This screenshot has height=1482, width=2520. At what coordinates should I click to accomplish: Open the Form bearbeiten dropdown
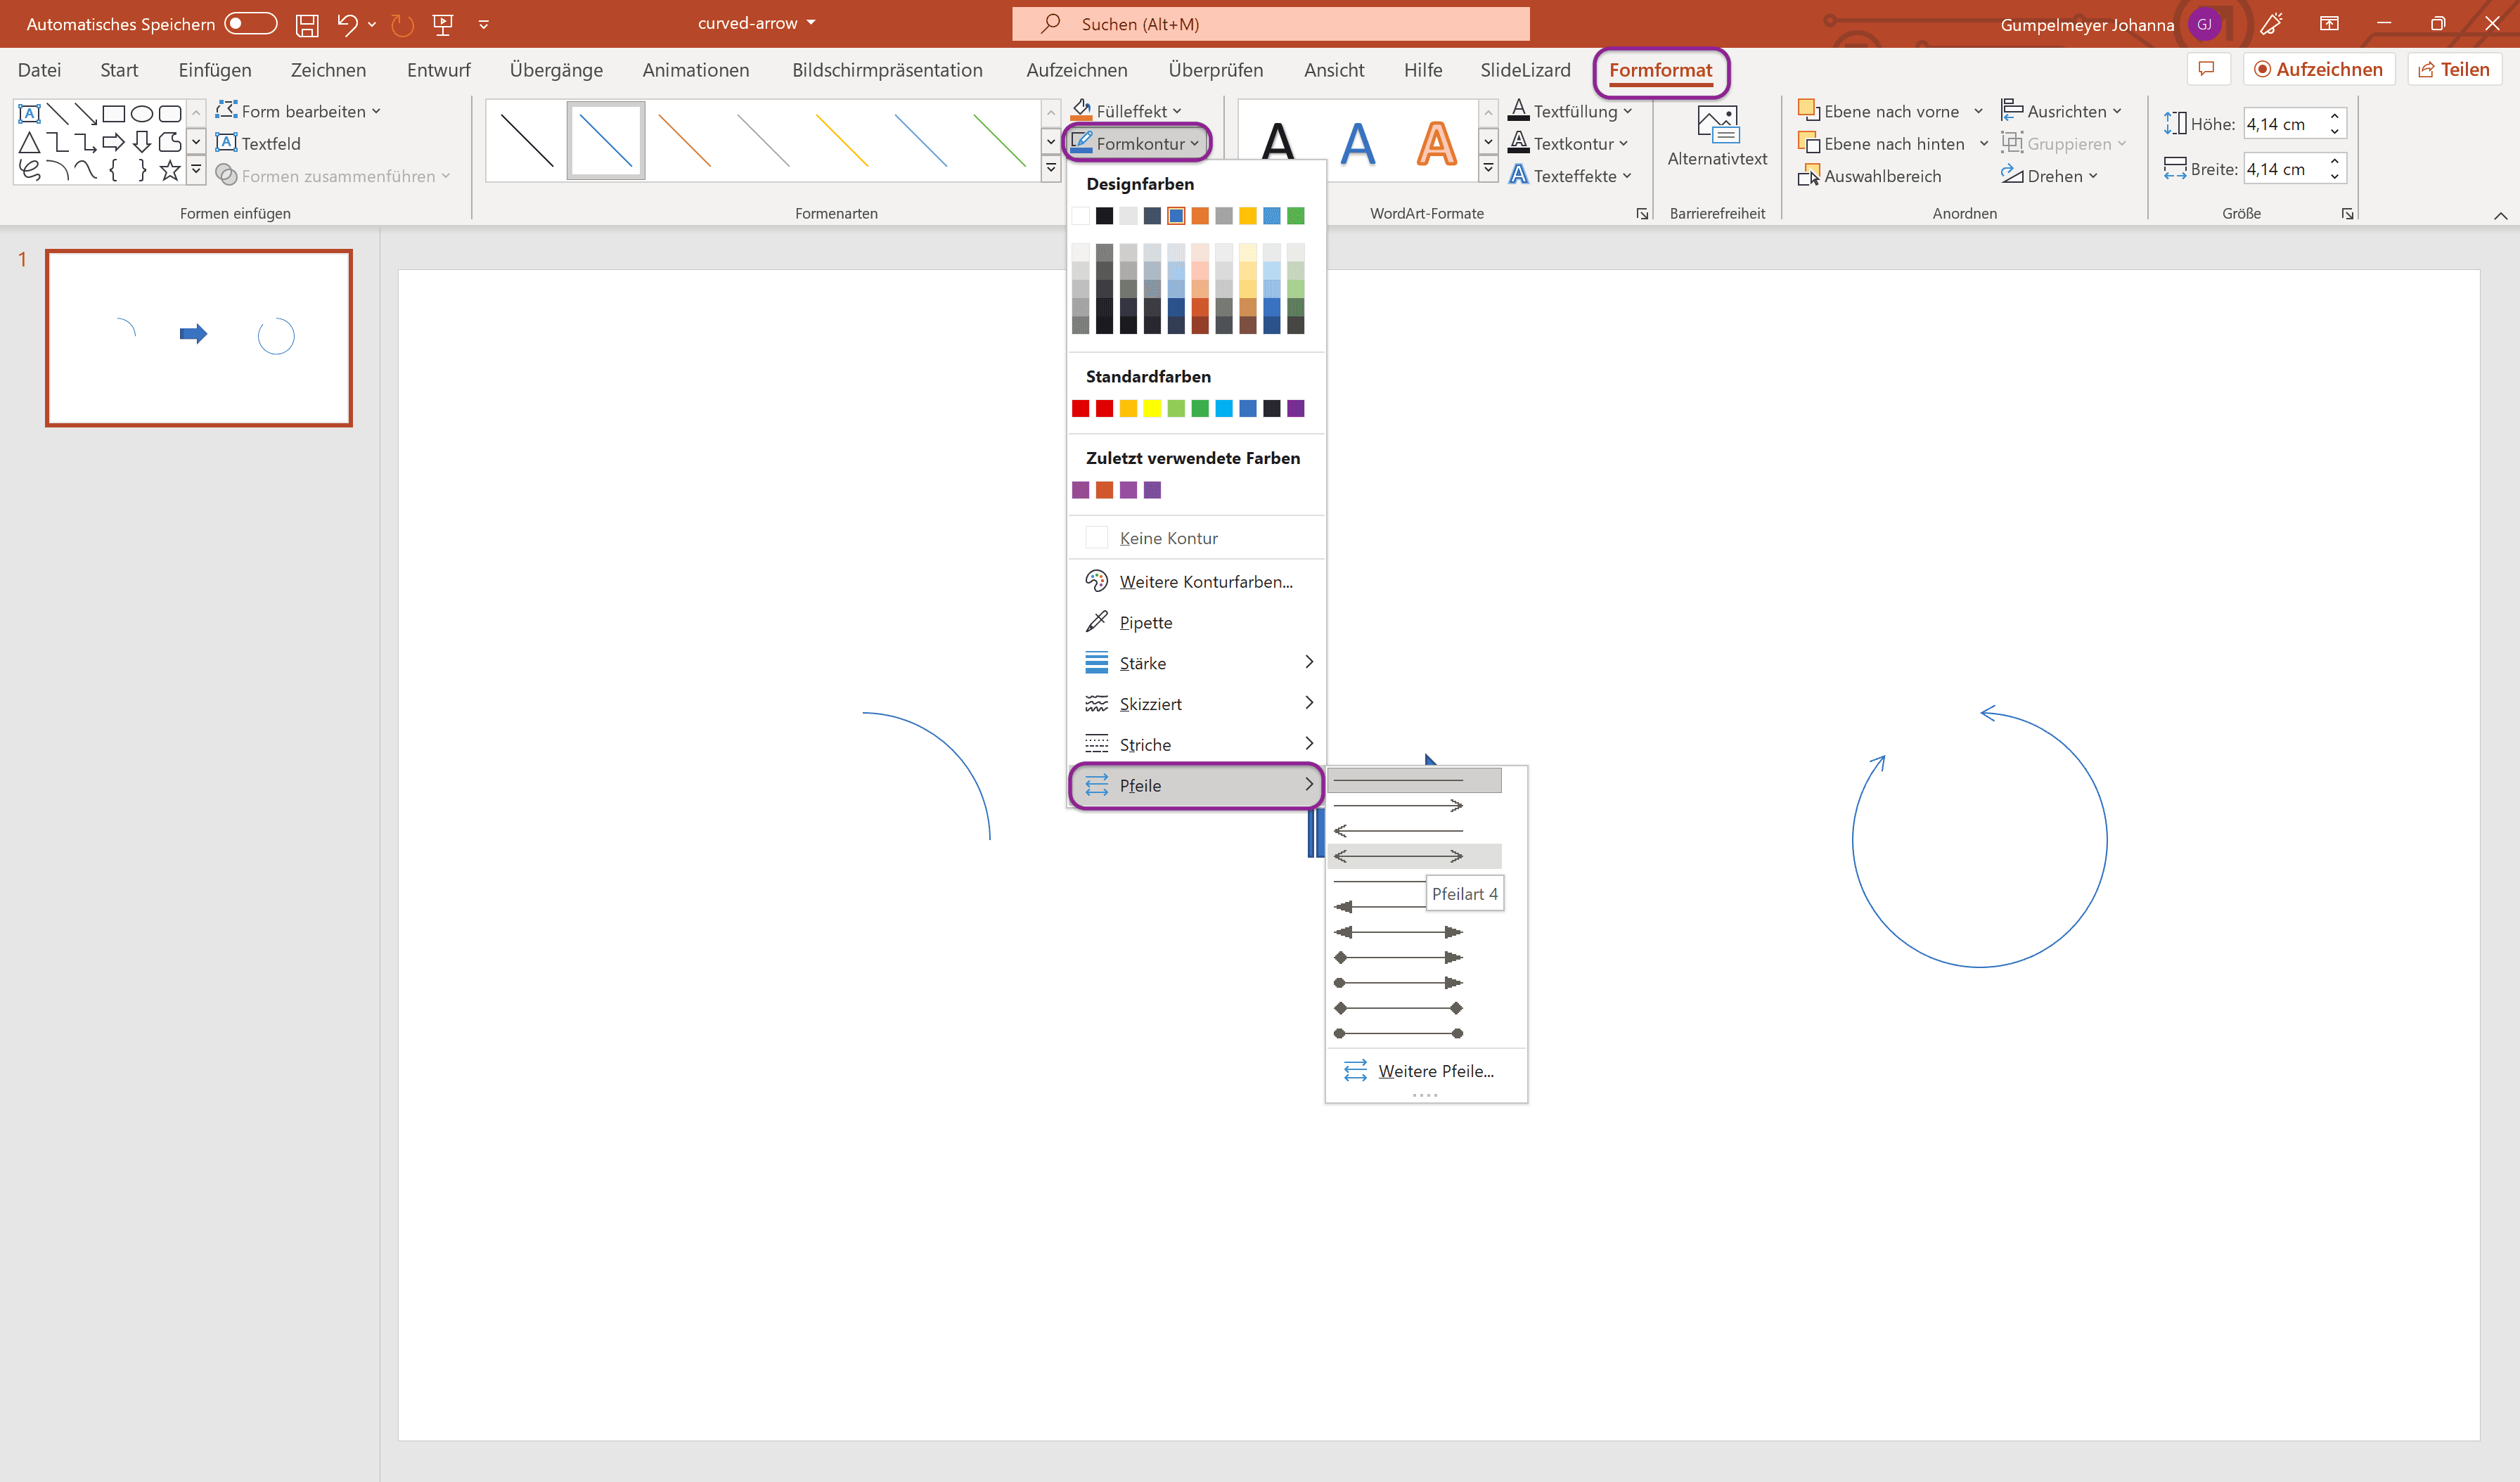299,111
